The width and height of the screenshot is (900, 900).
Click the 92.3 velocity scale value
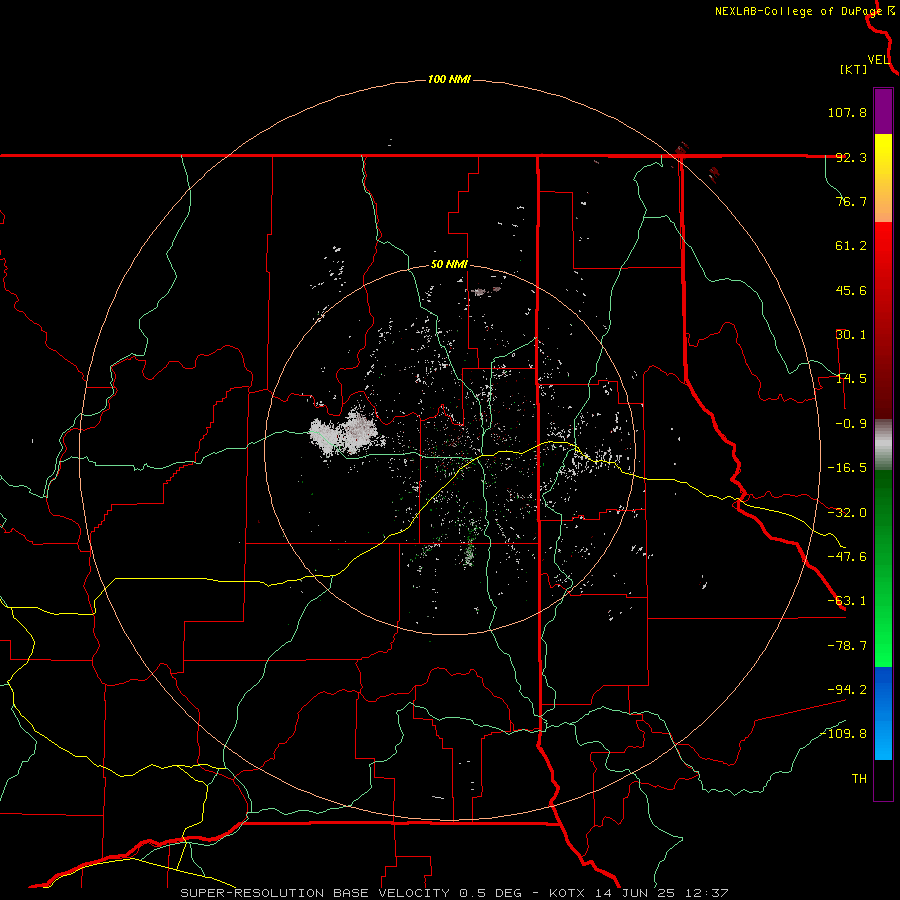(851, 157)
